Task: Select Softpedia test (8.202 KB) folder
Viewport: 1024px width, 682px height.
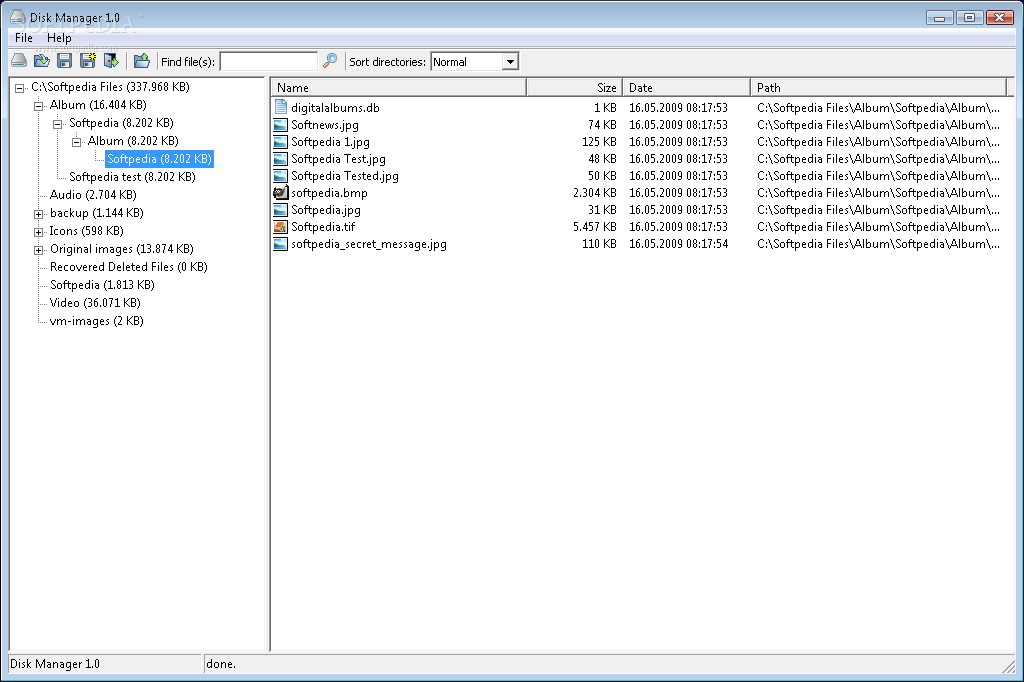Action: tap(132, 176)
